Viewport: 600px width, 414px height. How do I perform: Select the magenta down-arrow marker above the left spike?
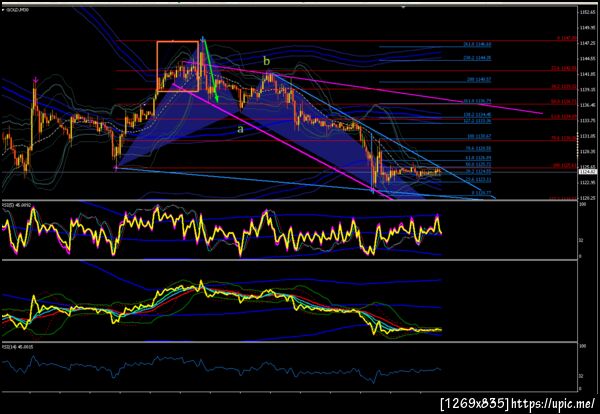(35, 80)
